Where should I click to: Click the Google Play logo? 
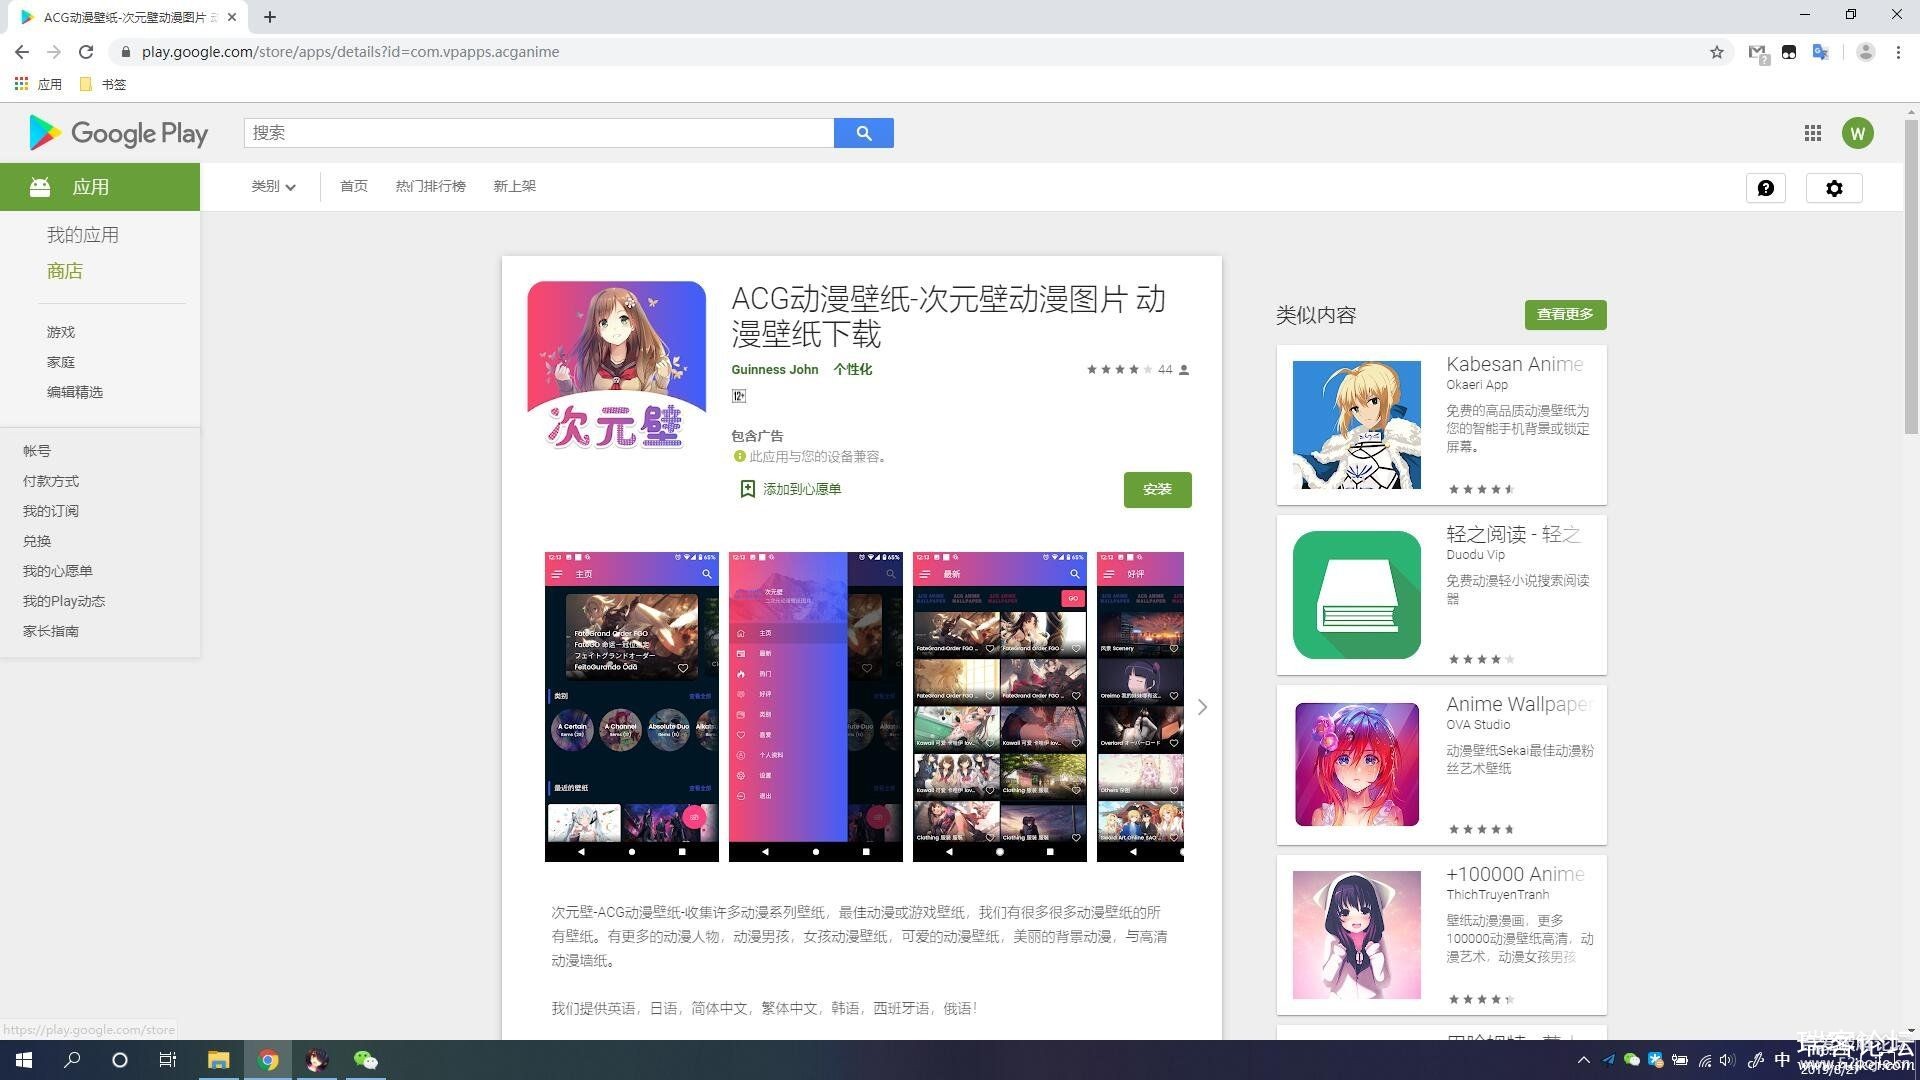tap(118, 133)
